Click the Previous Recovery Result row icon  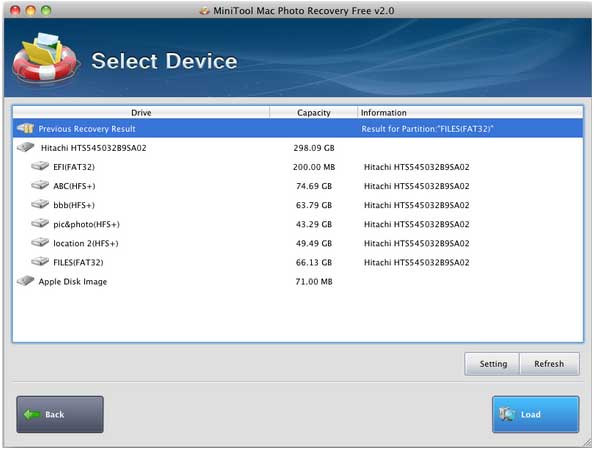[x=25, y=128]
